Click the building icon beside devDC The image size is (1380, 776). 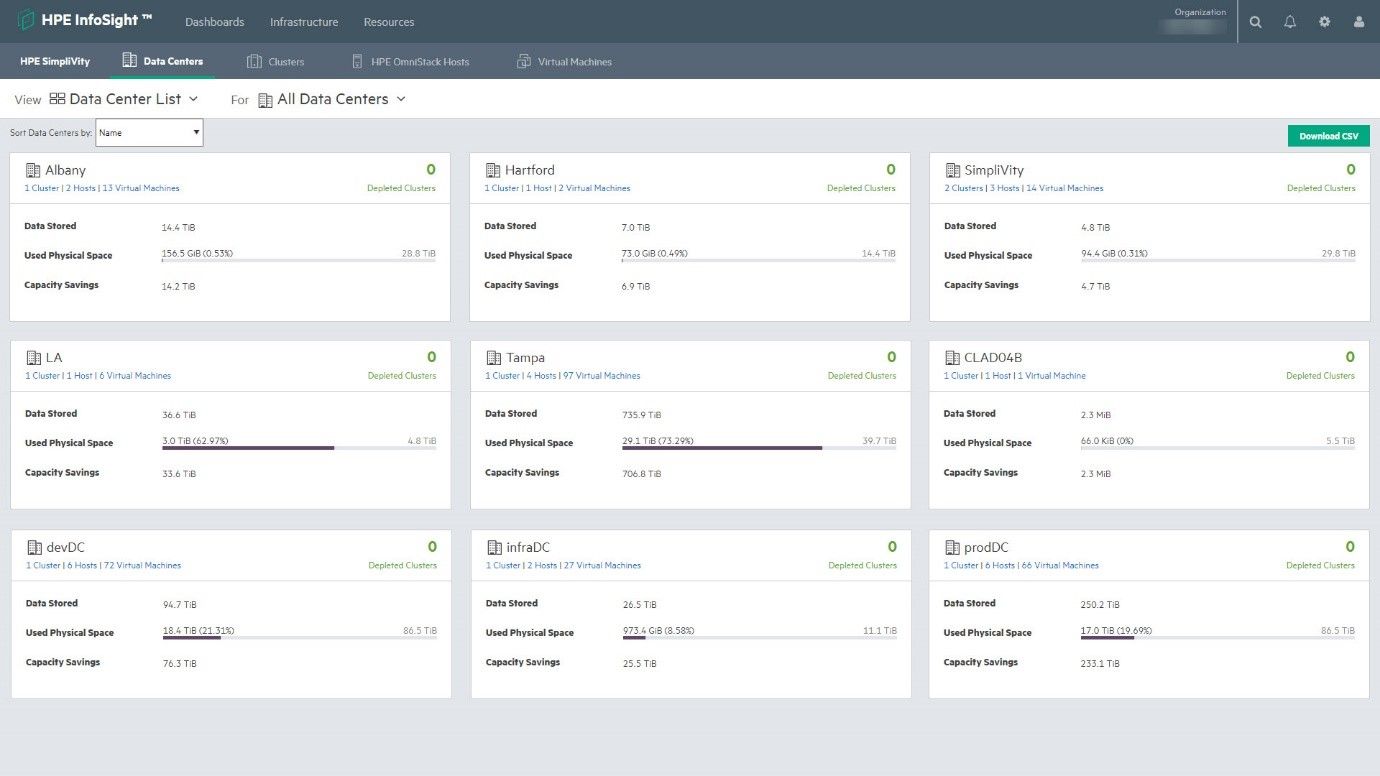(x=34, y=547)
